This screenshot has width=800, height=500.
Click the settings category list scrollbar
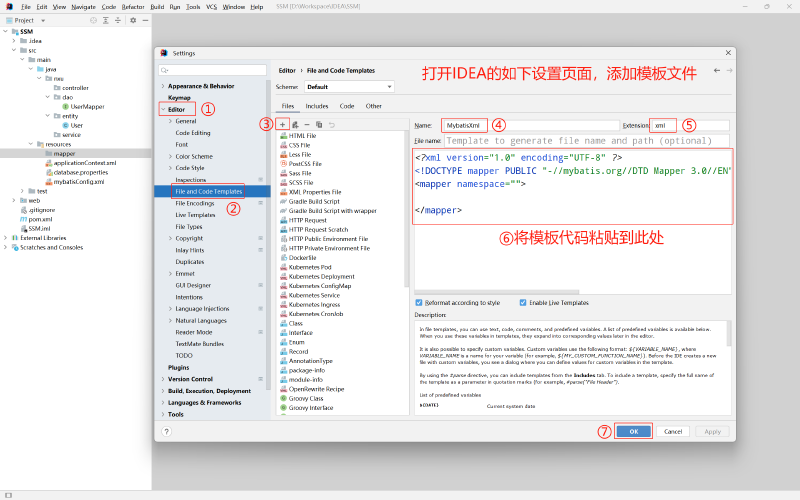(268, 235)
